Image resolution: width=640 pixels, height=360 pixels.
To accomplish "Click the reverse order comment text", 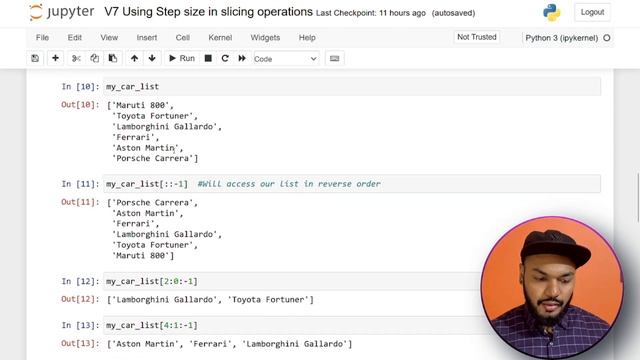I will pyautogui.click(x=289, y=184).
